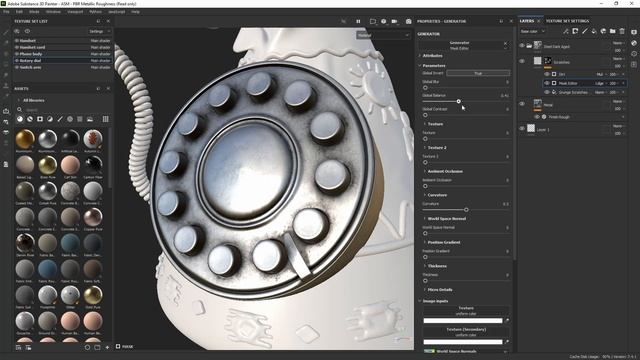Select the Mask Editor row in layers

[x=585, y=83]
